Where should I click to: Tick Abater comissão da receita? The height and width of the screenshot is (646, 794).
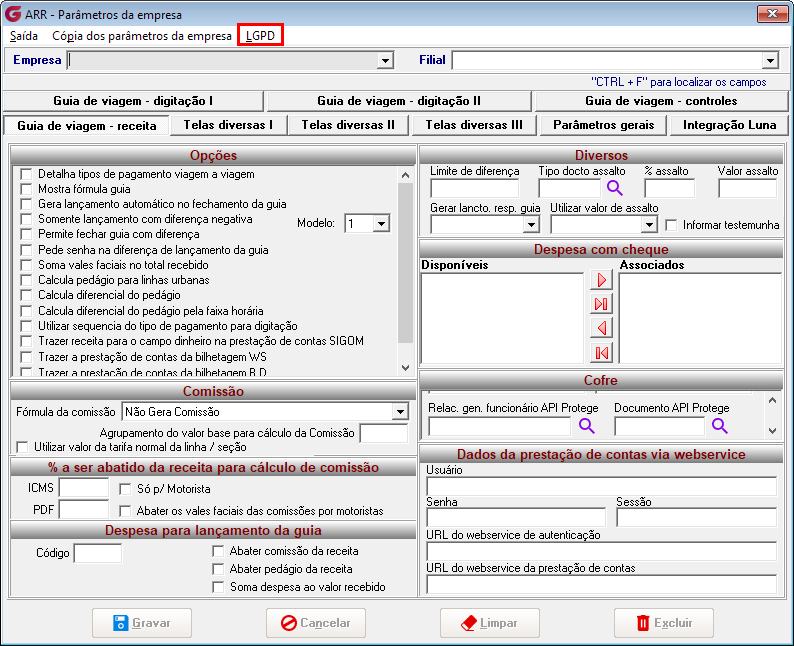(x=218, y=551)
